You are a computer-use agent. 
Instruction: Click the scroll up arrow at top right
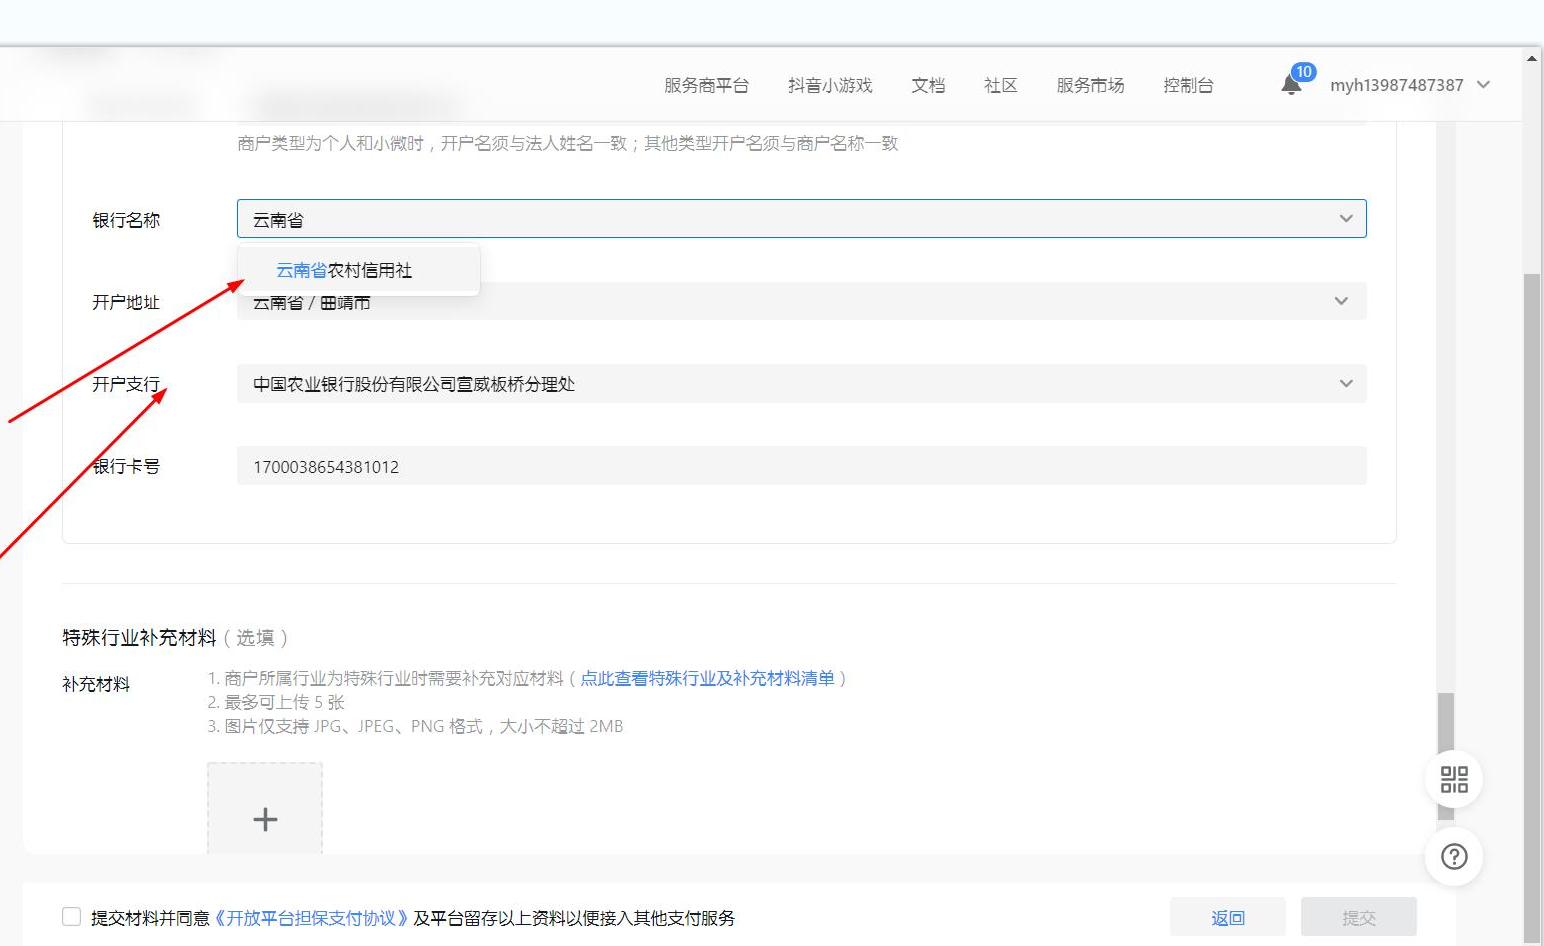[1532, 59]
